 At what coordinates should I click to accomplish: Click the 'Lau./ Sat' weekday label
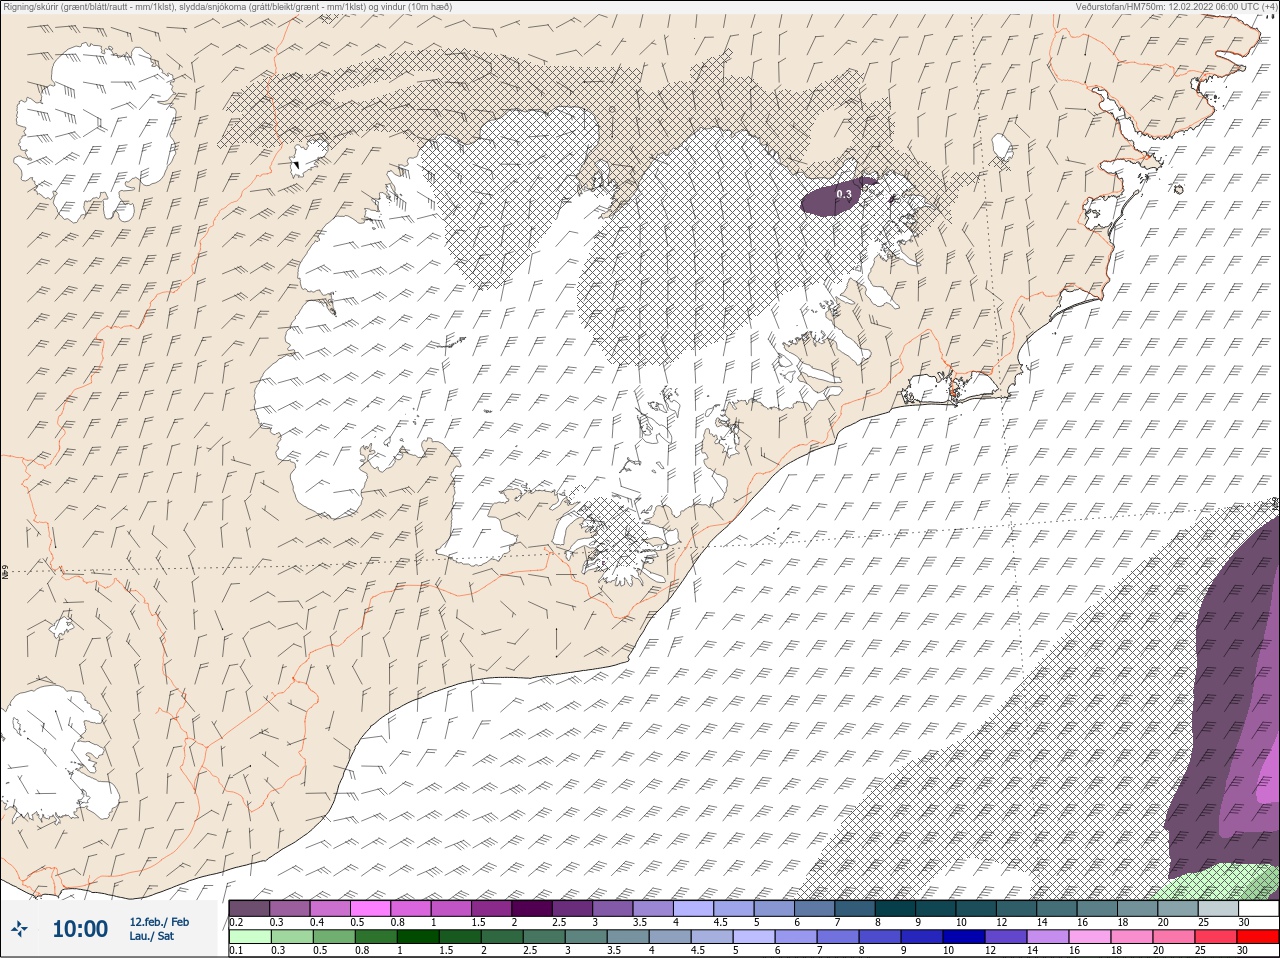pyautogui.click(x=151, y=936)
